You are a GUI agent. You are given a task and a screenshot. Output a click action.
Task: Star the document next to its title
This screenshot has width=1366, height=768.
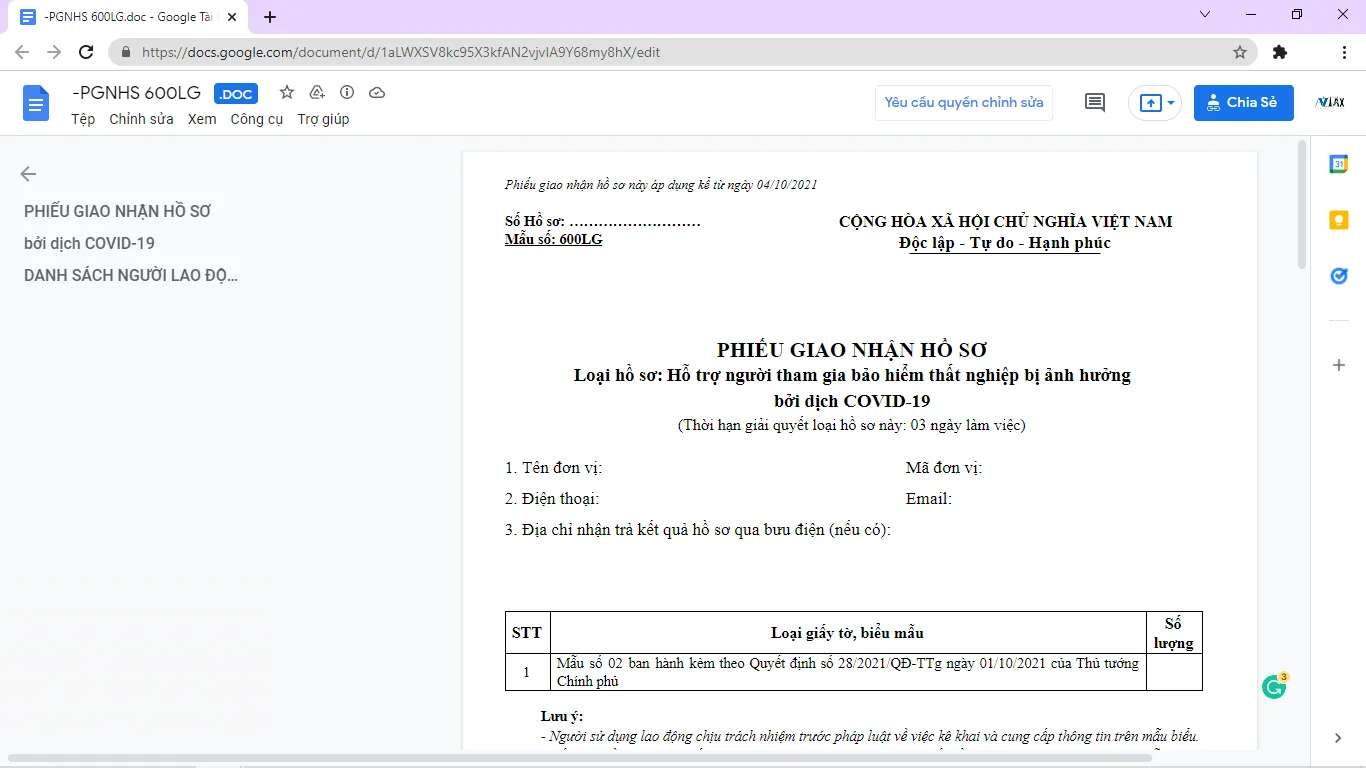286,92
